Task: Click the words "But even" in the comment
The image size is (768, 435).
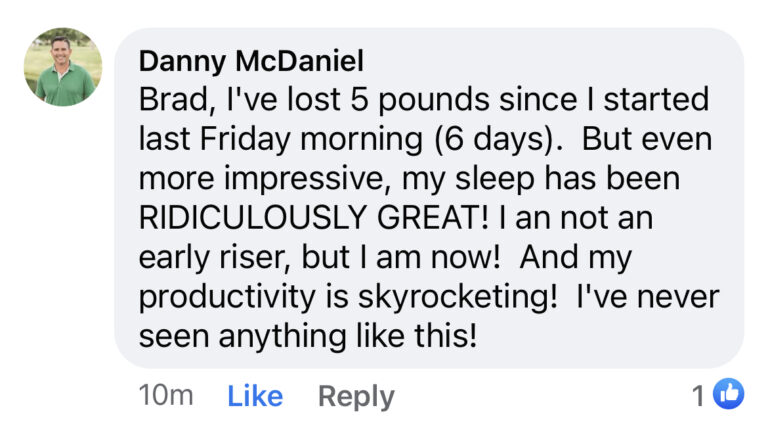Action: tap(647, 139)
